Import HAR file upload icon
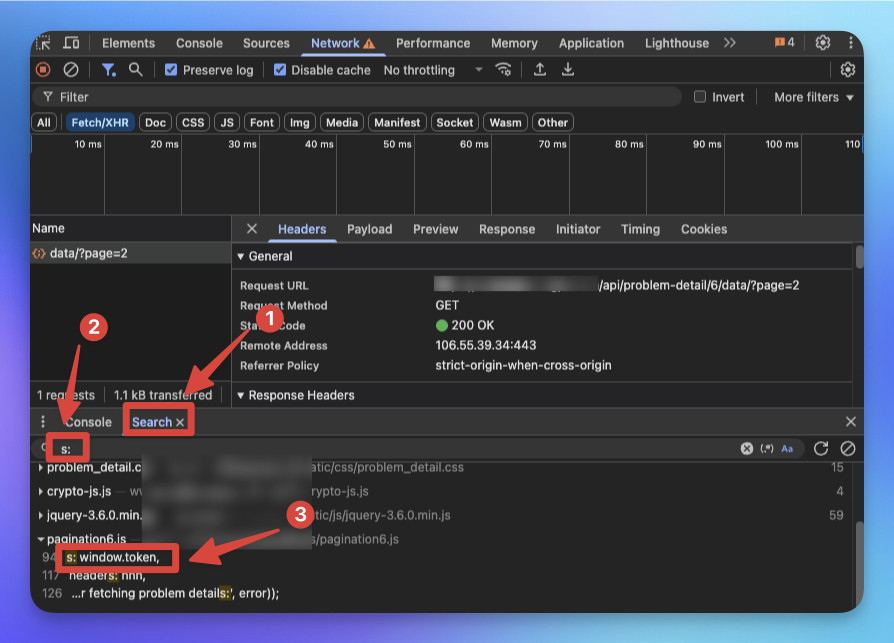The width and height of the screenshot is (894, 643). [x=539, y=70]
